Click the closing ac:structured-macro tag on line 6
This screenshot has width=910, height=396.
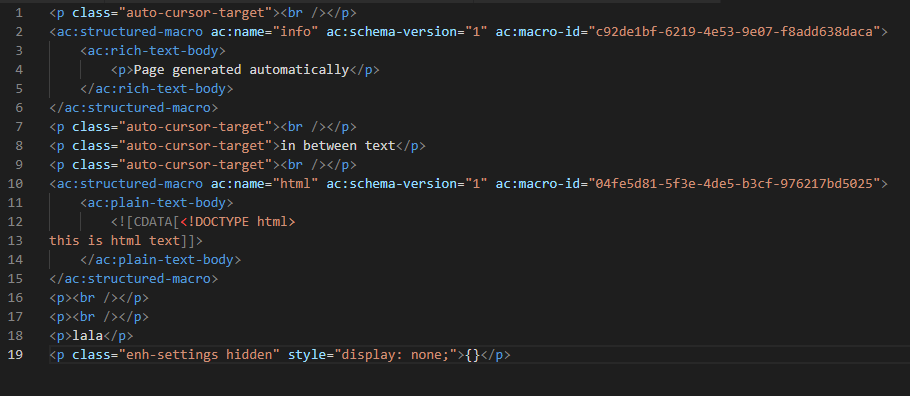tap(134, 108)
